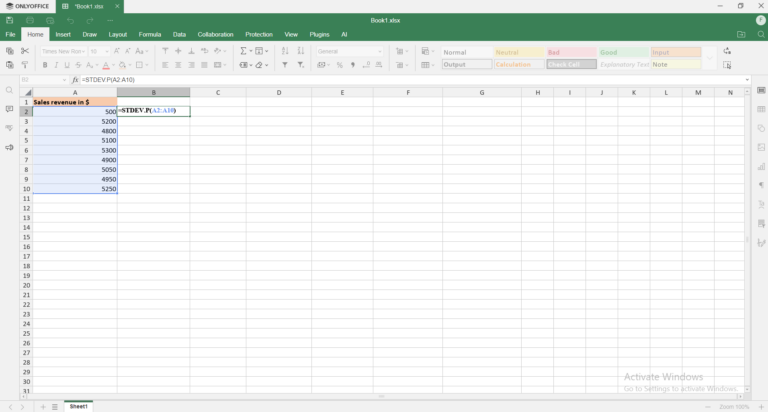Click the Undo arrow icon
The image size is (768, 412).
(x=70, y=21)
